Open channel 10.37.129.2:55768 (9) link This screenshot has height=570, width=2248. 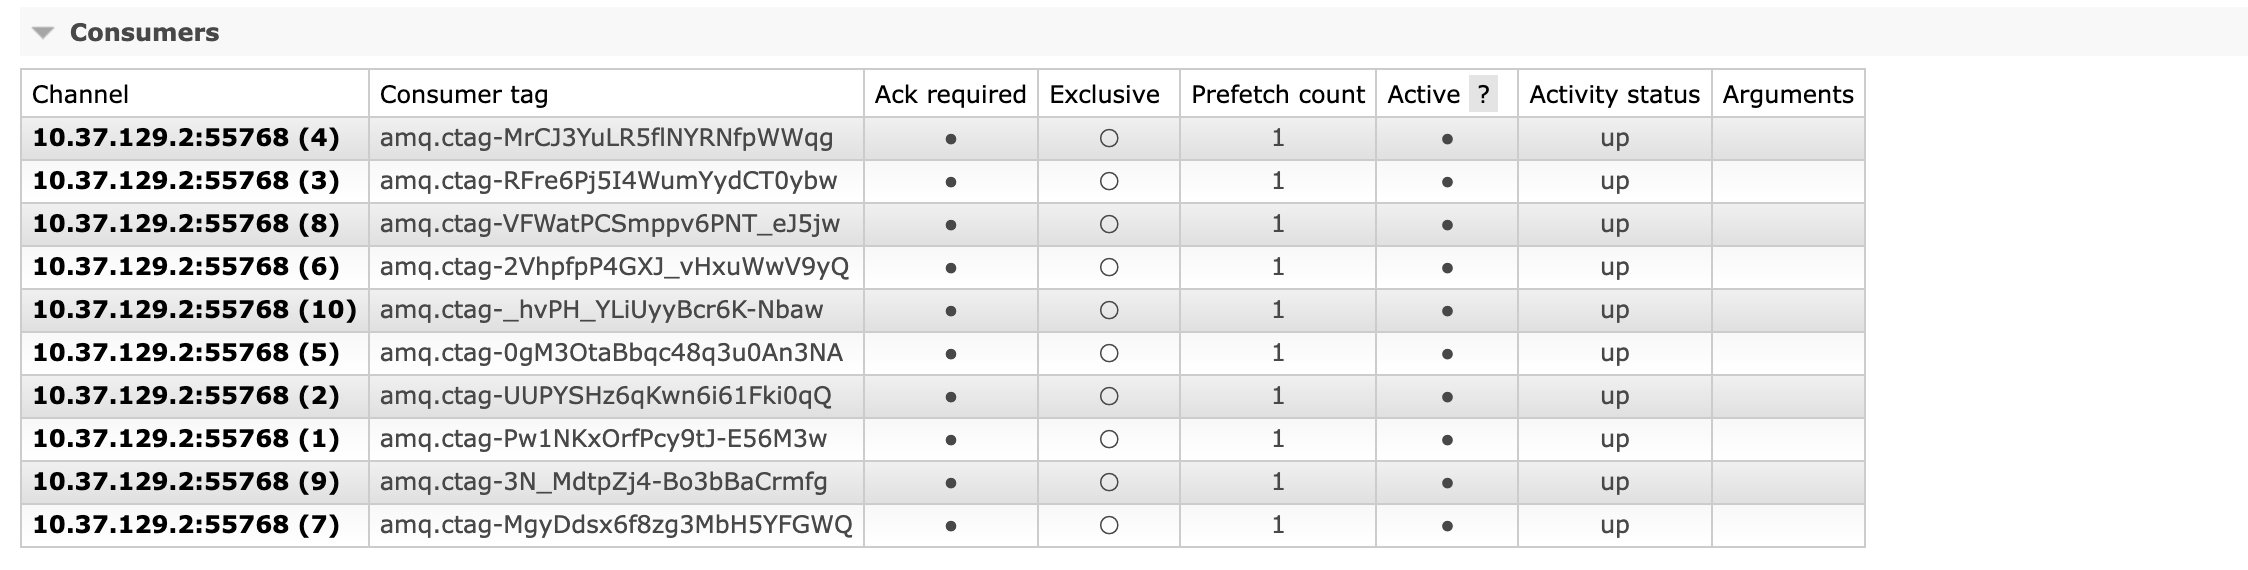click(186, 482)
